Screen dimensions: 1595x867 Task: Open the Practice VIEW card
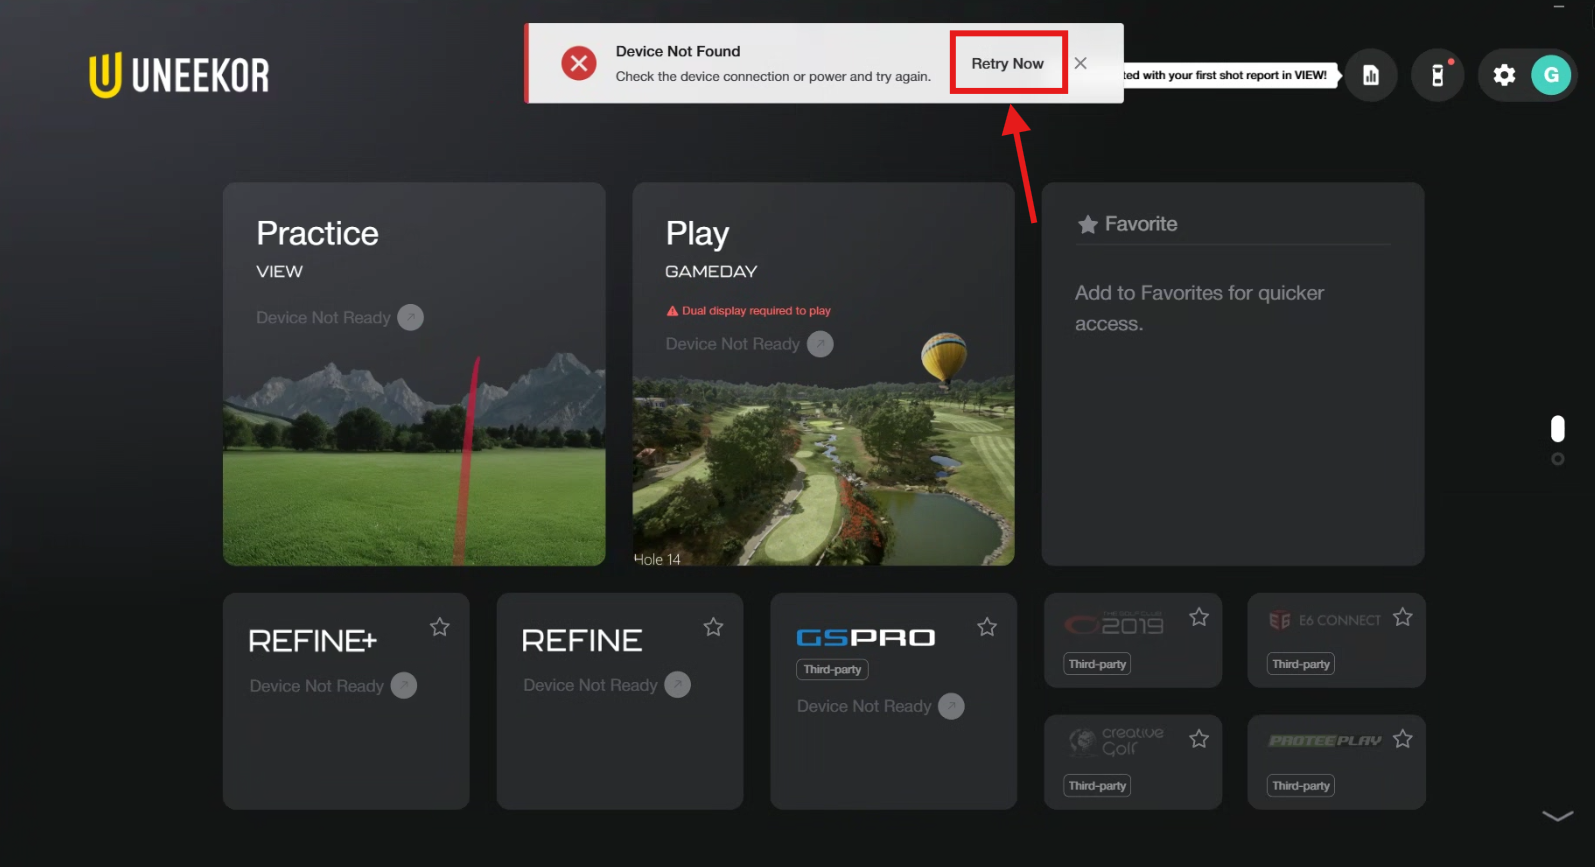(x=414, y=374)
